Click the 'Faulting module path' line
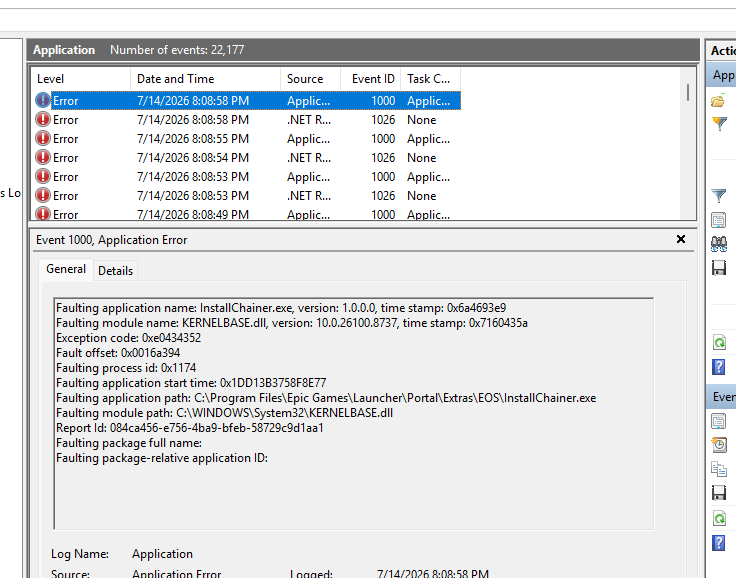Screen dimensions: 736x578 pos(224,413)
